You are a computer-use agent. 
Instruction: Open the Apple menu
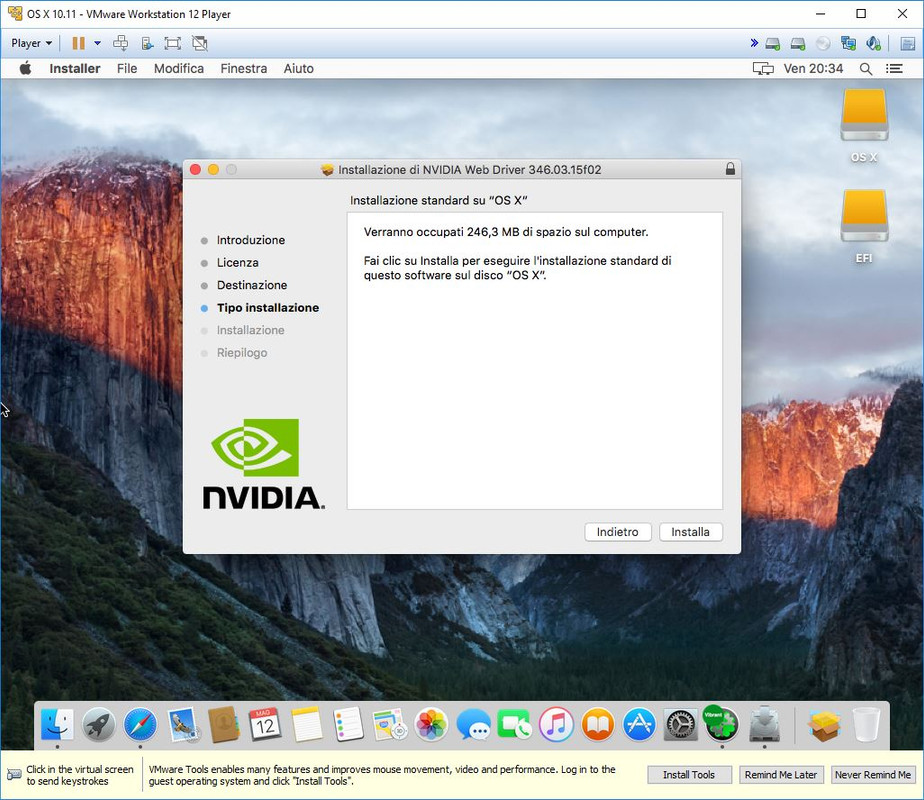click(25, 68)
